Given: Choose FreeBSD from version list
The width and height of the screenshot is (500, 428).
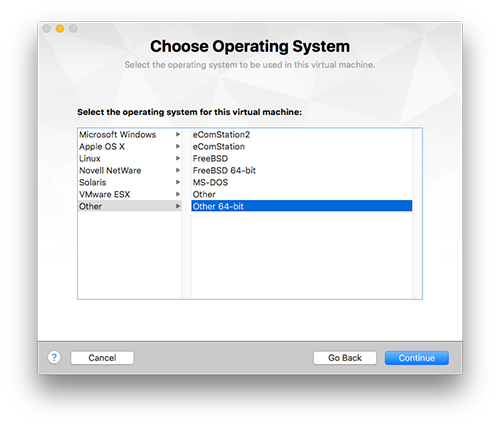Looking at the screenshot, I should click(x=302, y=158).
